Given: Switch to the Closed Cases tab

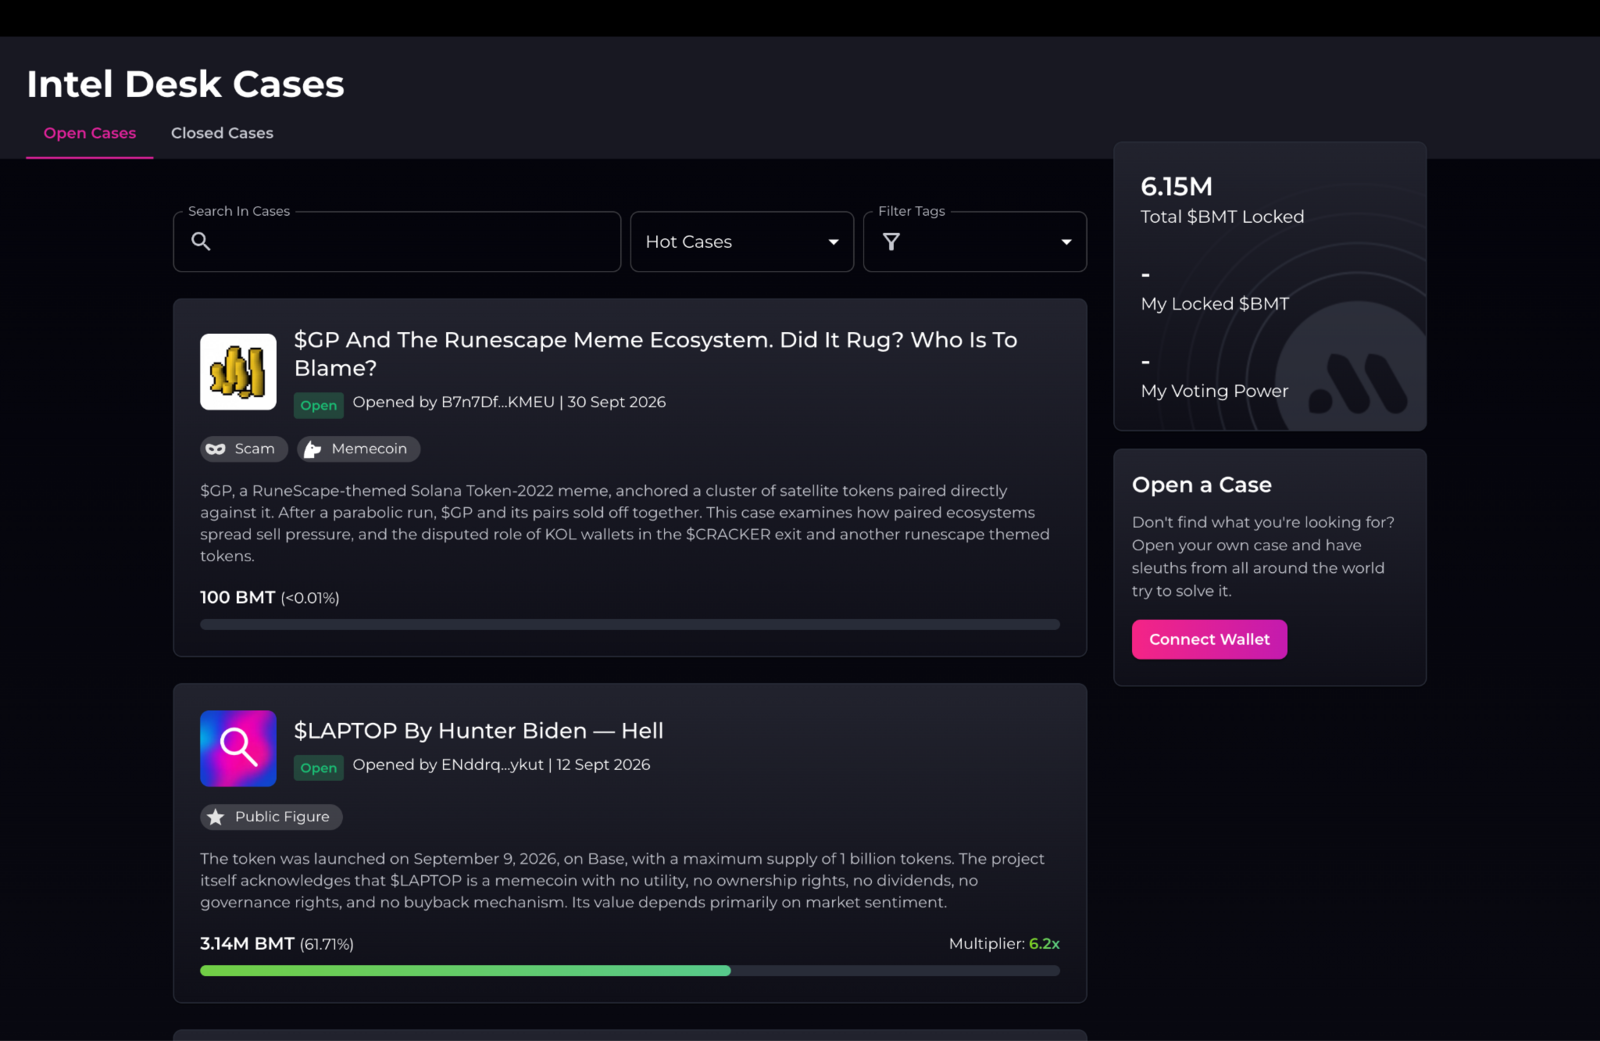Looking at the screenshot, I should coord(222,133).
